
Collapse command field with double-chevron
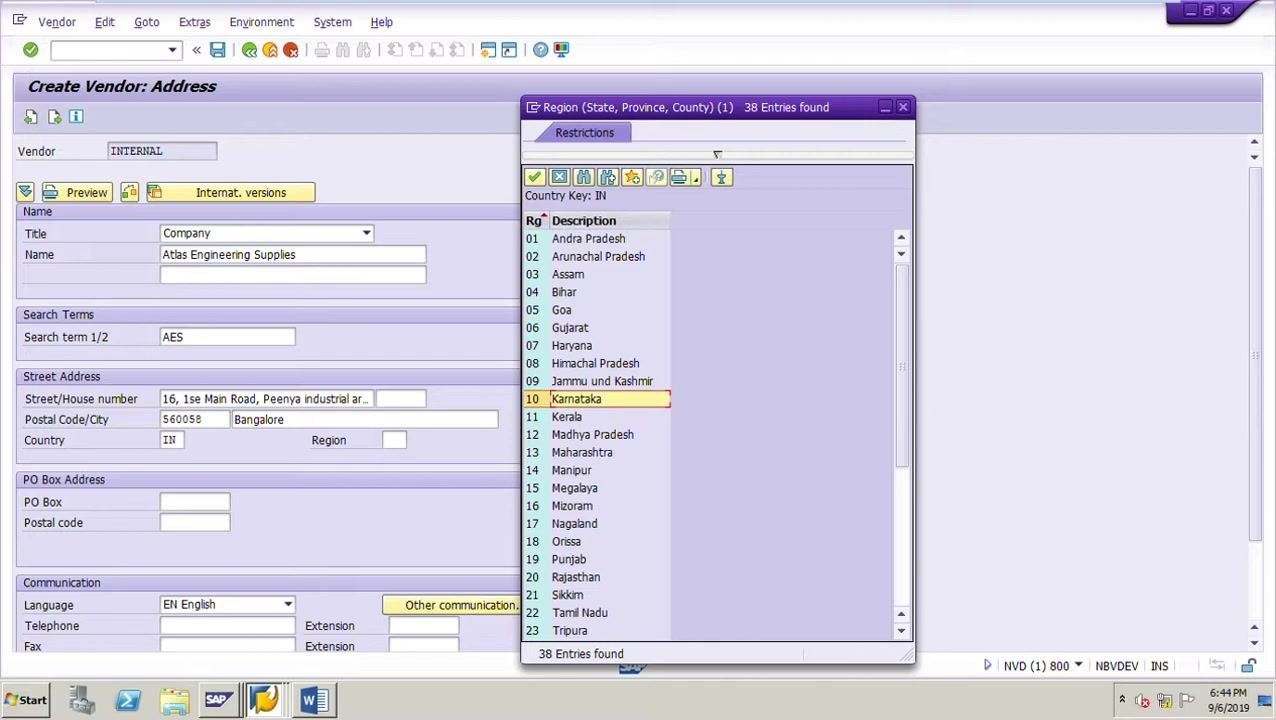(196, 50)
